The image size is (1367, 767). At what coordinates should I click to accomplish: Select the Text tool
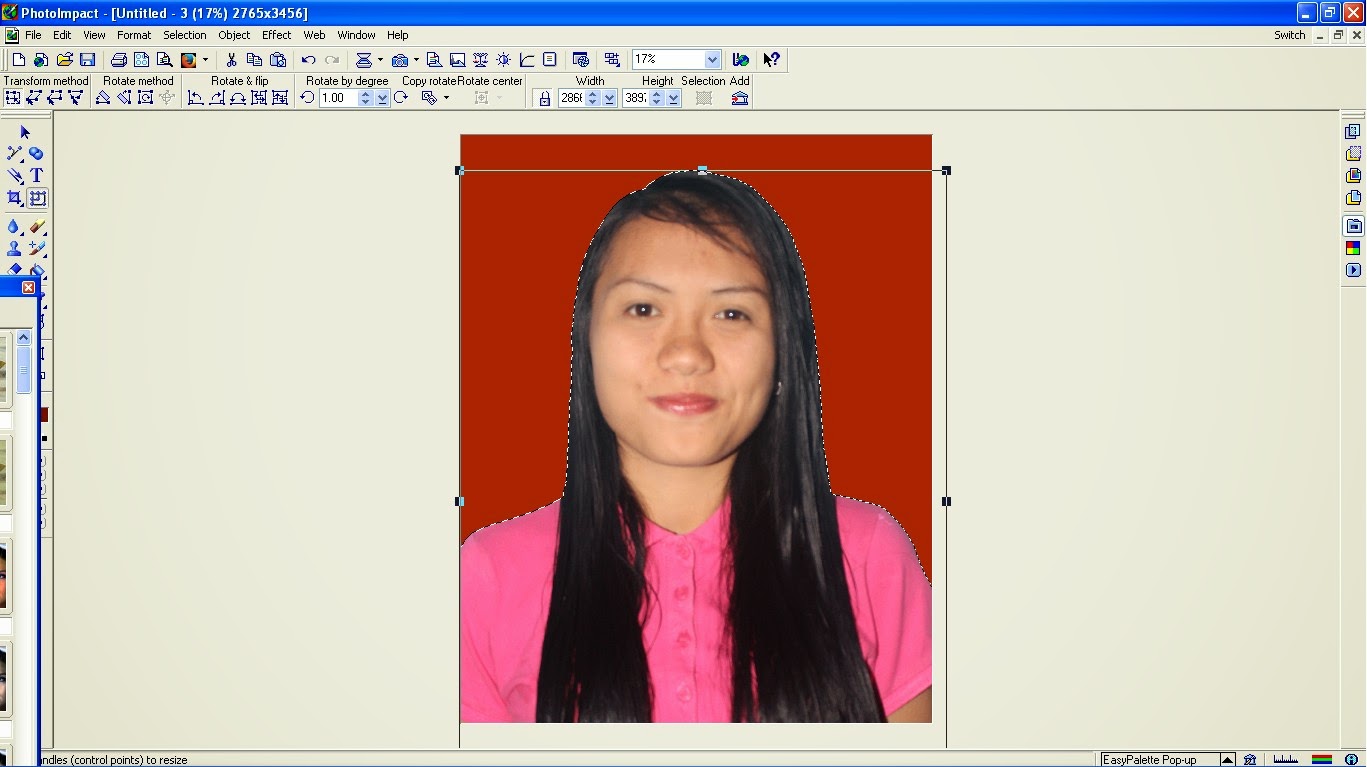(x=37, y=174)
